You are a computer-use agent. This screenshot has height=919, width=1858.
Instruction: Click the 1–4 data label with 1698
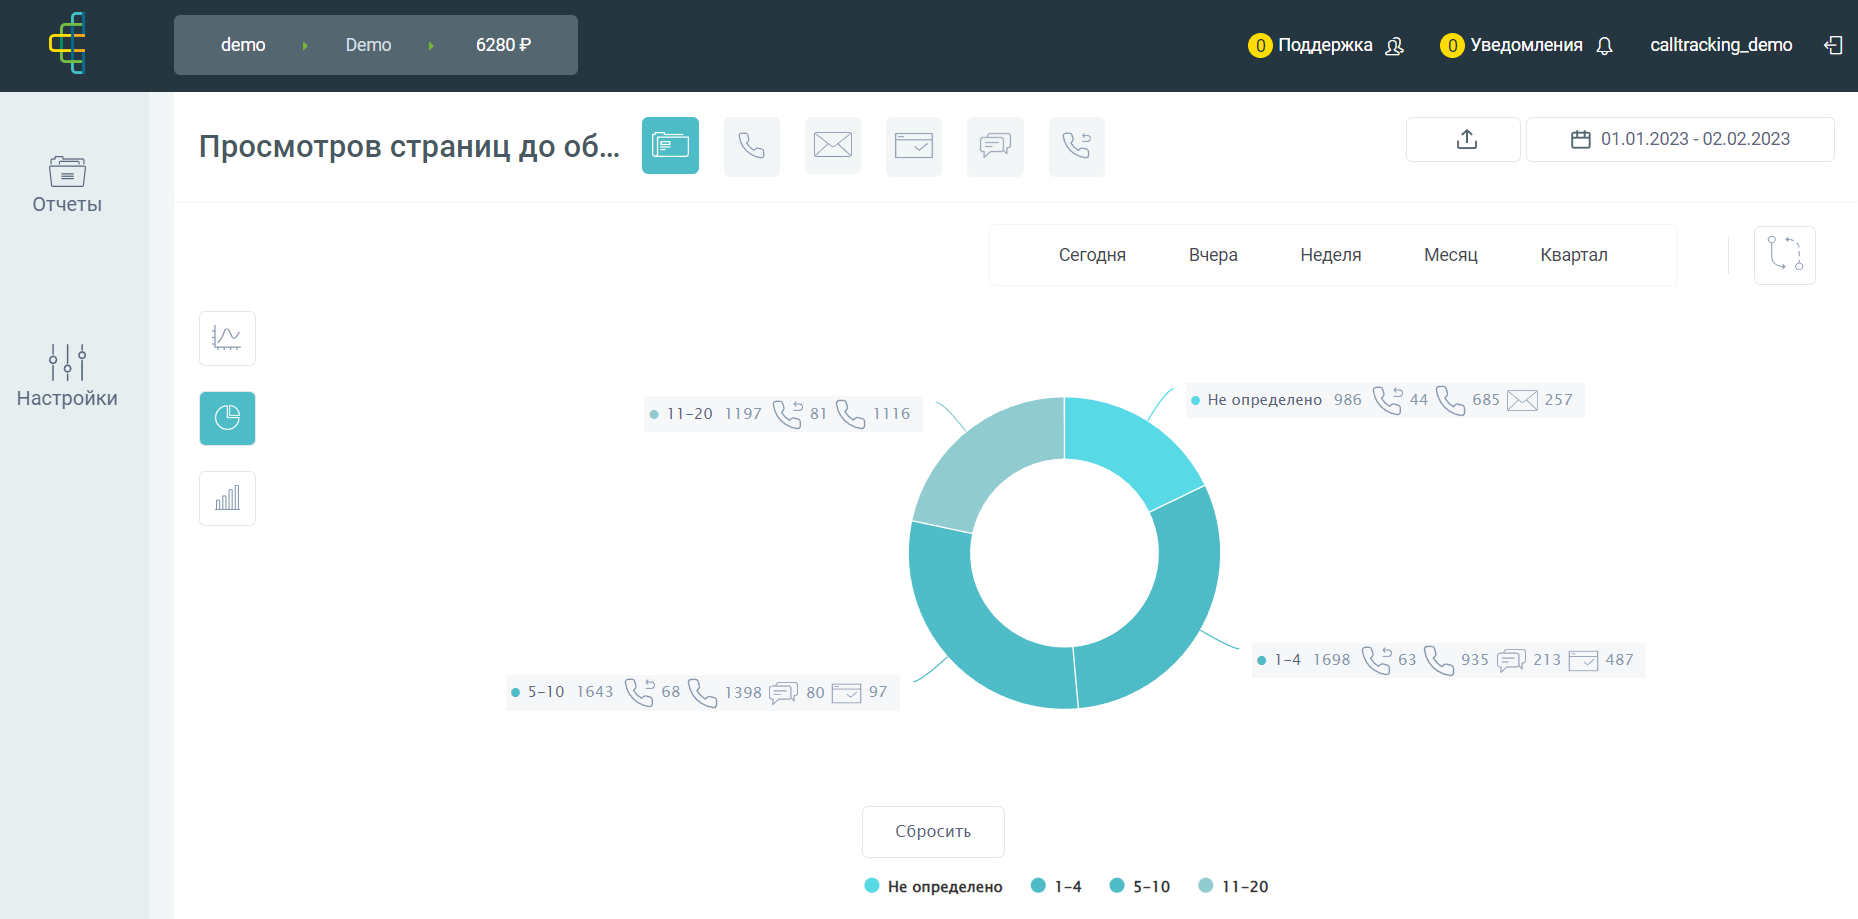[1448, 660]
